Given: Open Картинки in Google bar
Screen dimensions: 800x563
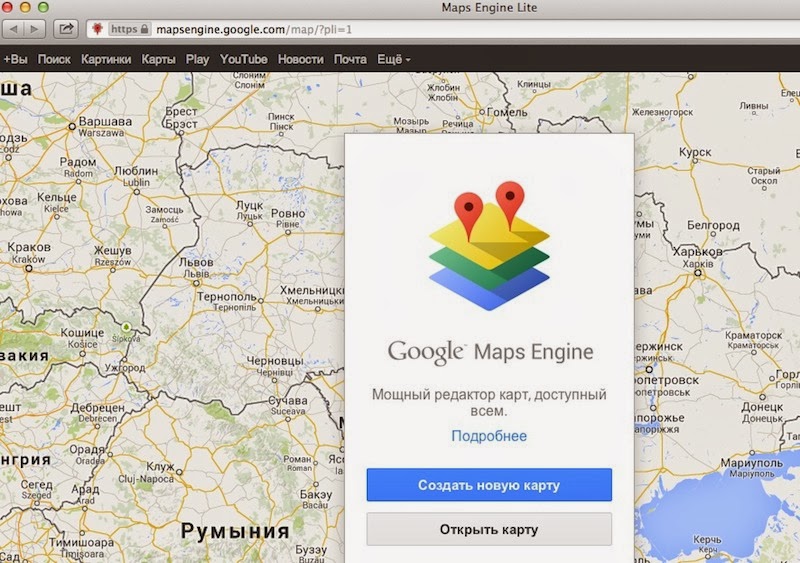Looking at the screenshot, I should tap(106, 60).
